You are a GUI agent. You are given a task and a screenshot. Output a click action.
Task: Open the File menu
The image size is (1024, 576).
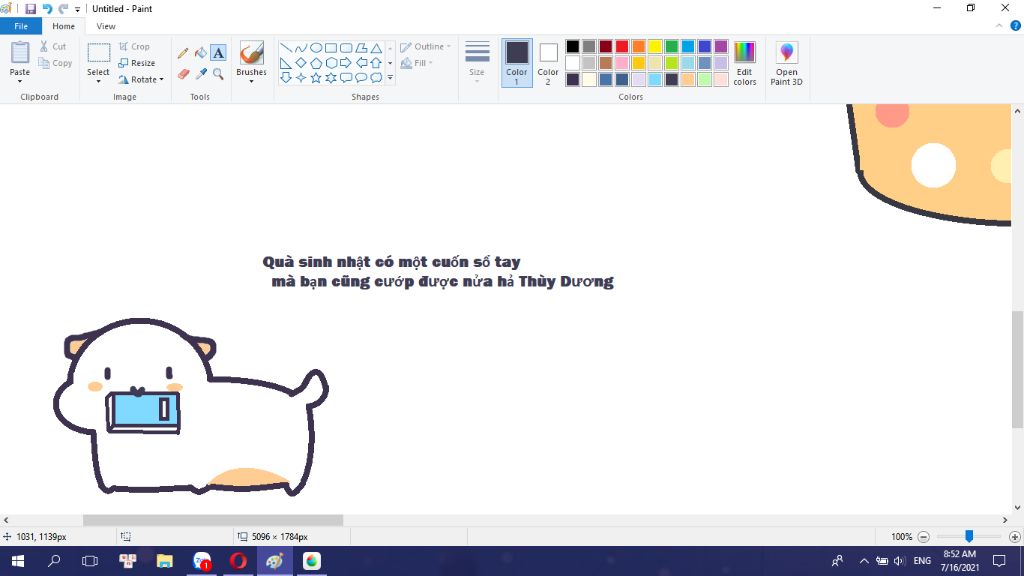pos(21,26)
